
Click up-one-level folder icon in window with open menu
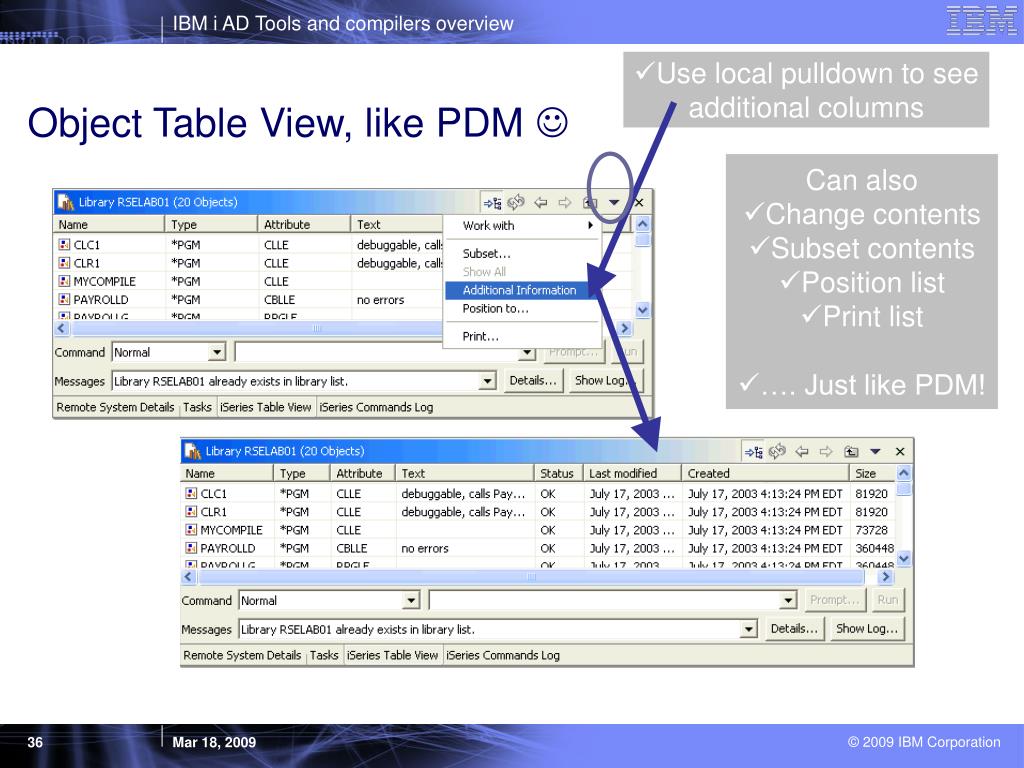589,202
